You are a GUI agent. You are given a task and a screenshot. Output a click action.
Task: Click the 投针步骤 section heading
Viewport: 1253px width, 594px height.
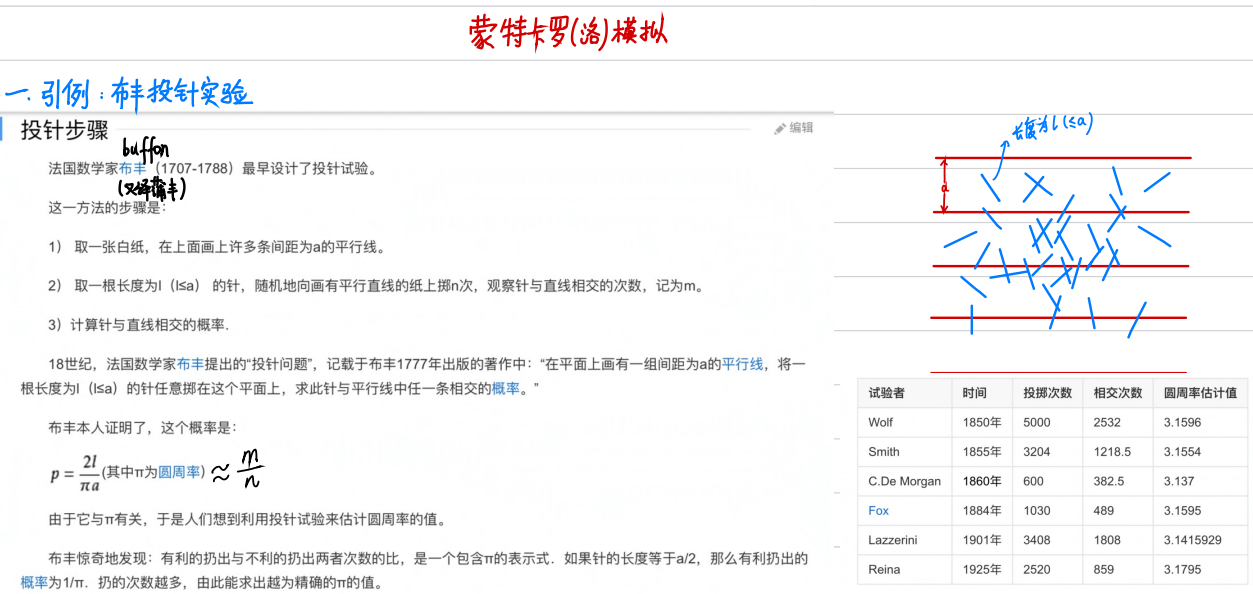(64, 130)
